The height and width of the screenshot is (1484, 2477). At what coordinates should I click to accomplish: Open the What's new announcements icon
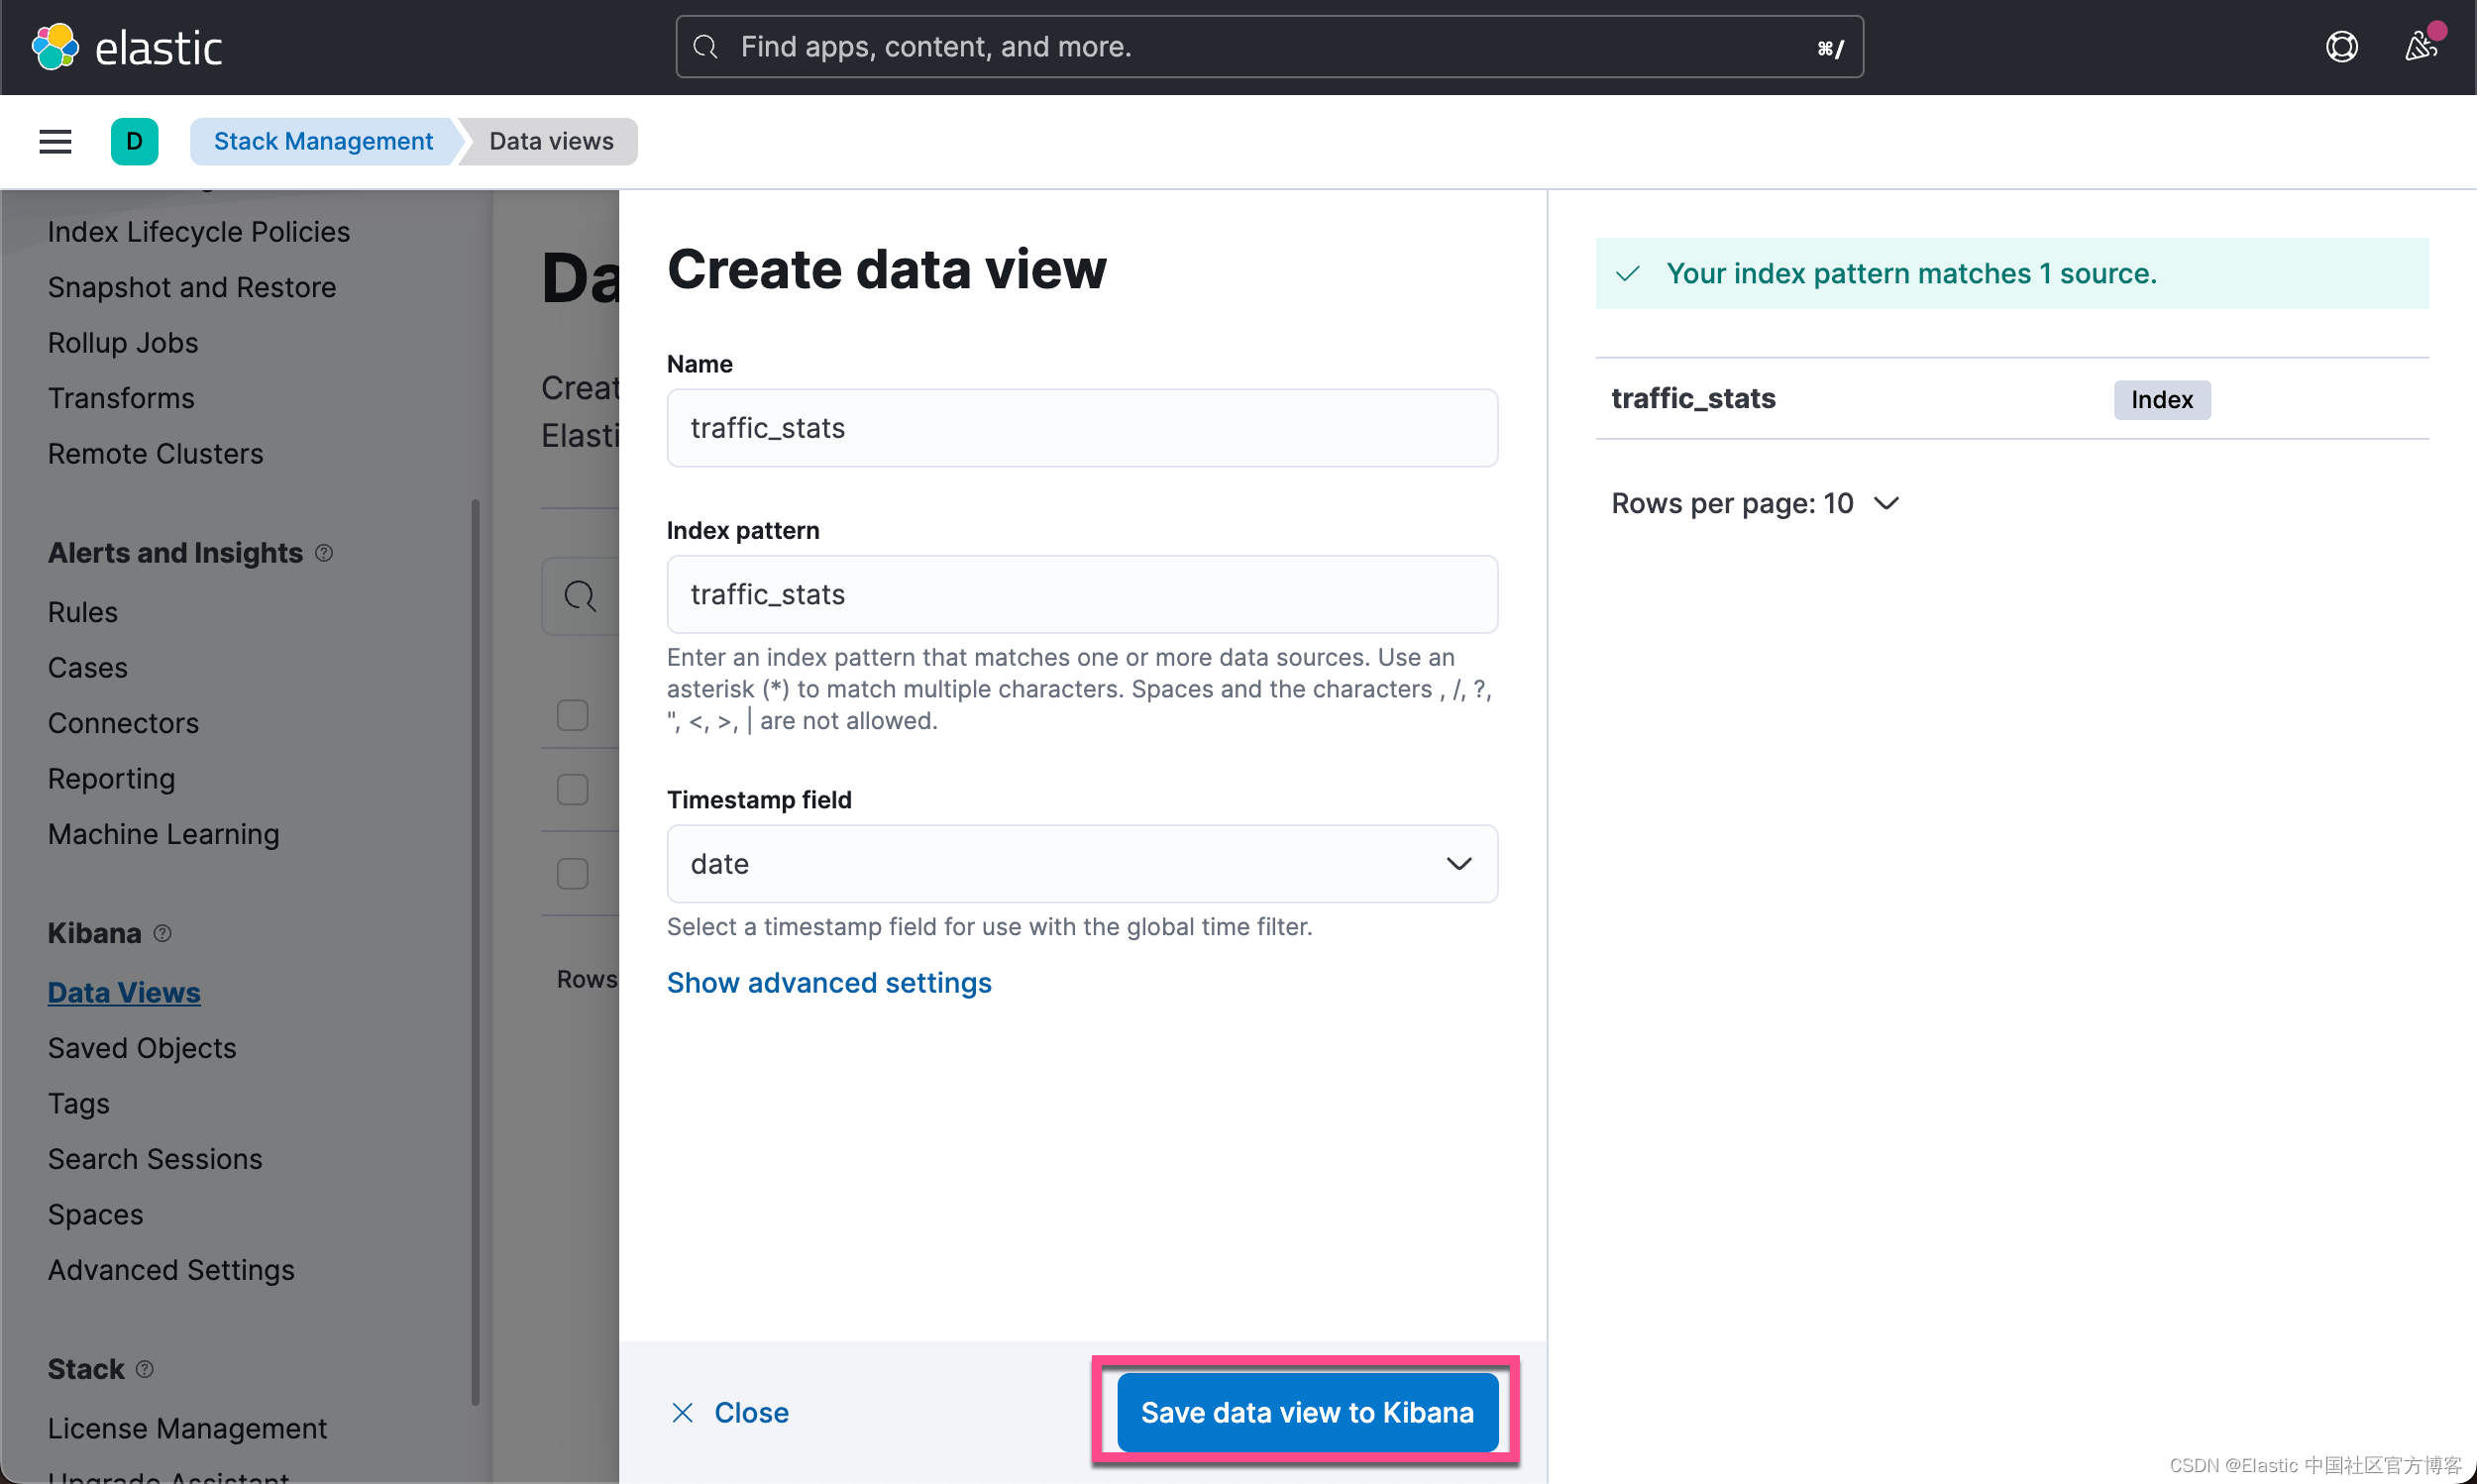pyautogui.click(x=2421, y=46)
